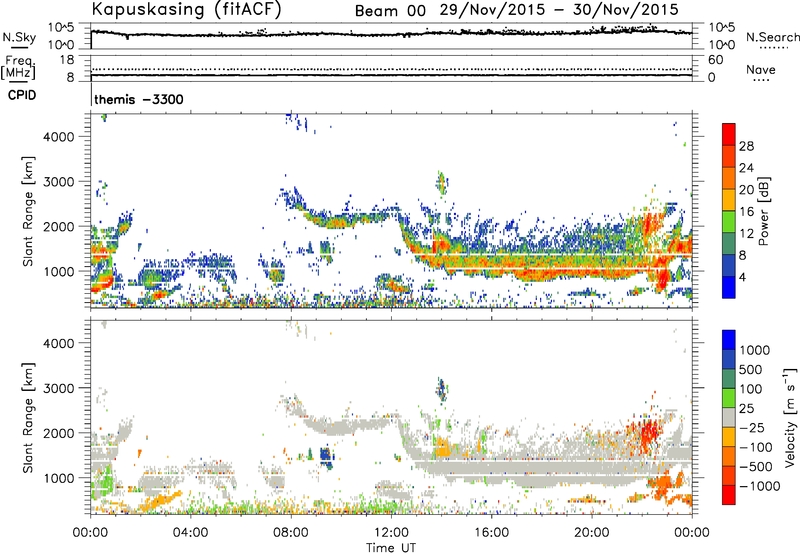Image resolution: width=800 pixels, height=554 pixels.
Task: Click the 16 tick on power scale
Action: (746, 212)
